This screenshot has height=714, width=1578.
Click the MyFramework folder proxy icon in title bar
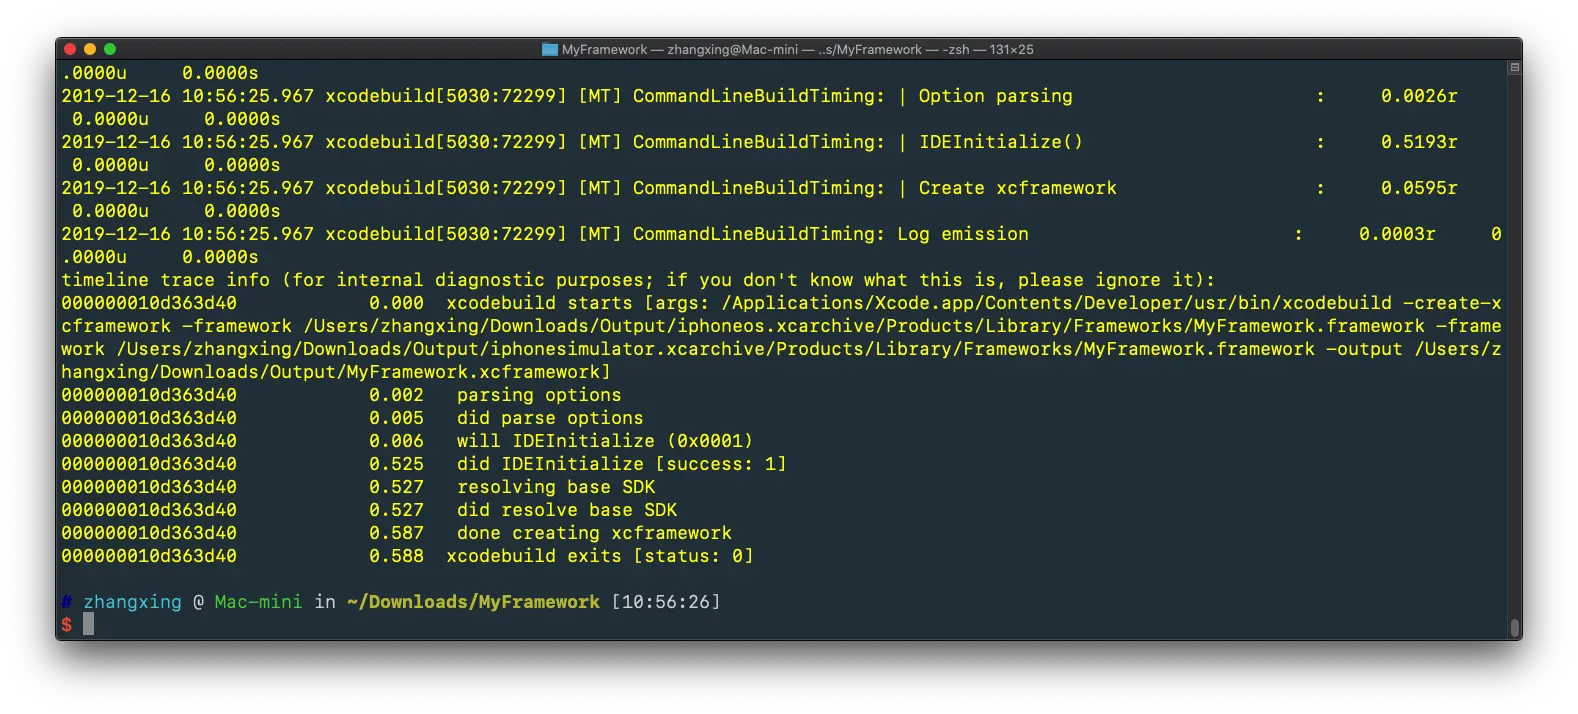(550, 49)
